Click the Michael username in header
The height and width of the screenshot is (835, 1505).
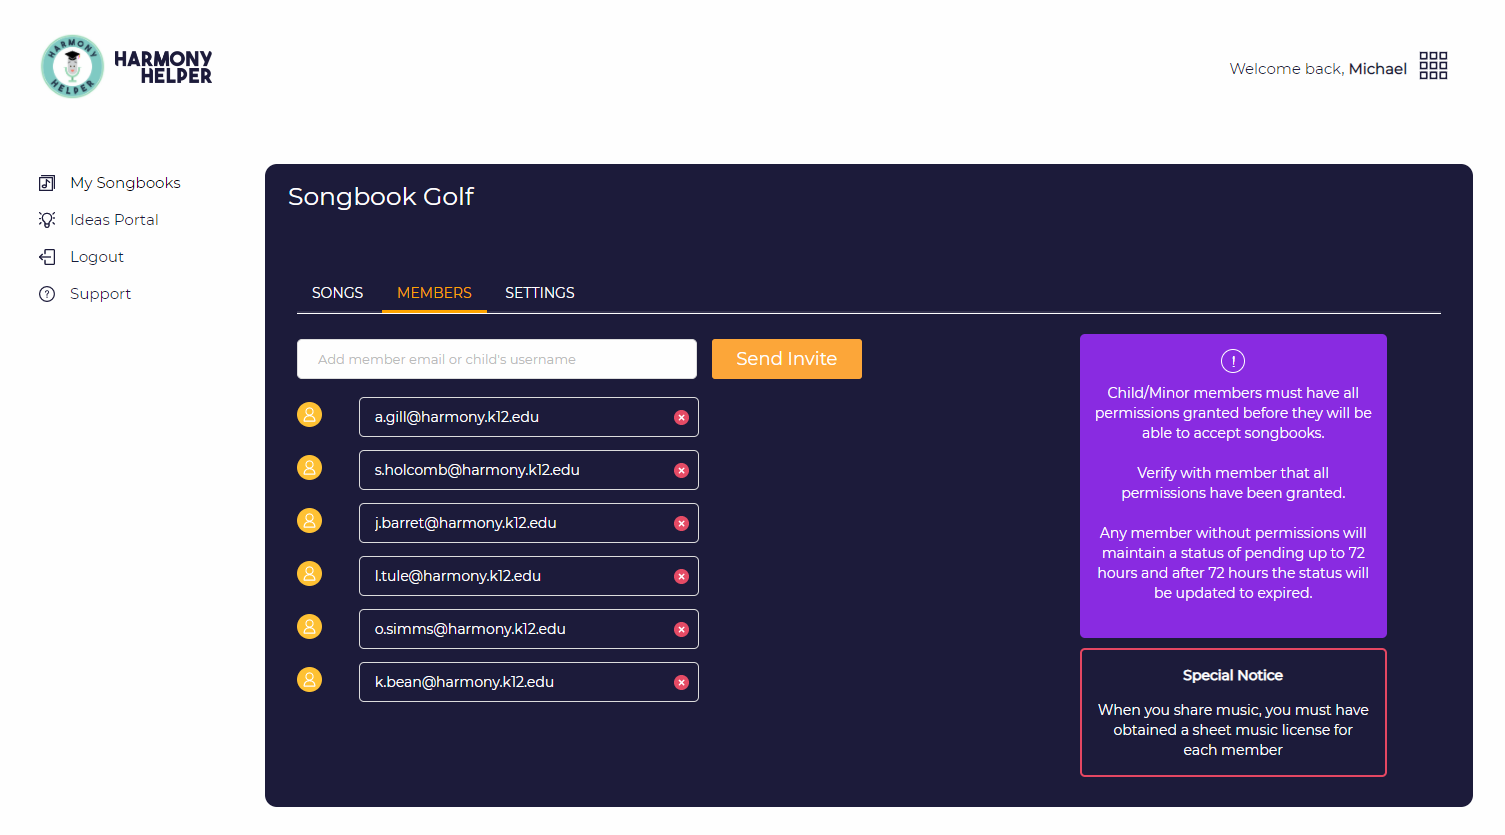tap(1377, 69)
